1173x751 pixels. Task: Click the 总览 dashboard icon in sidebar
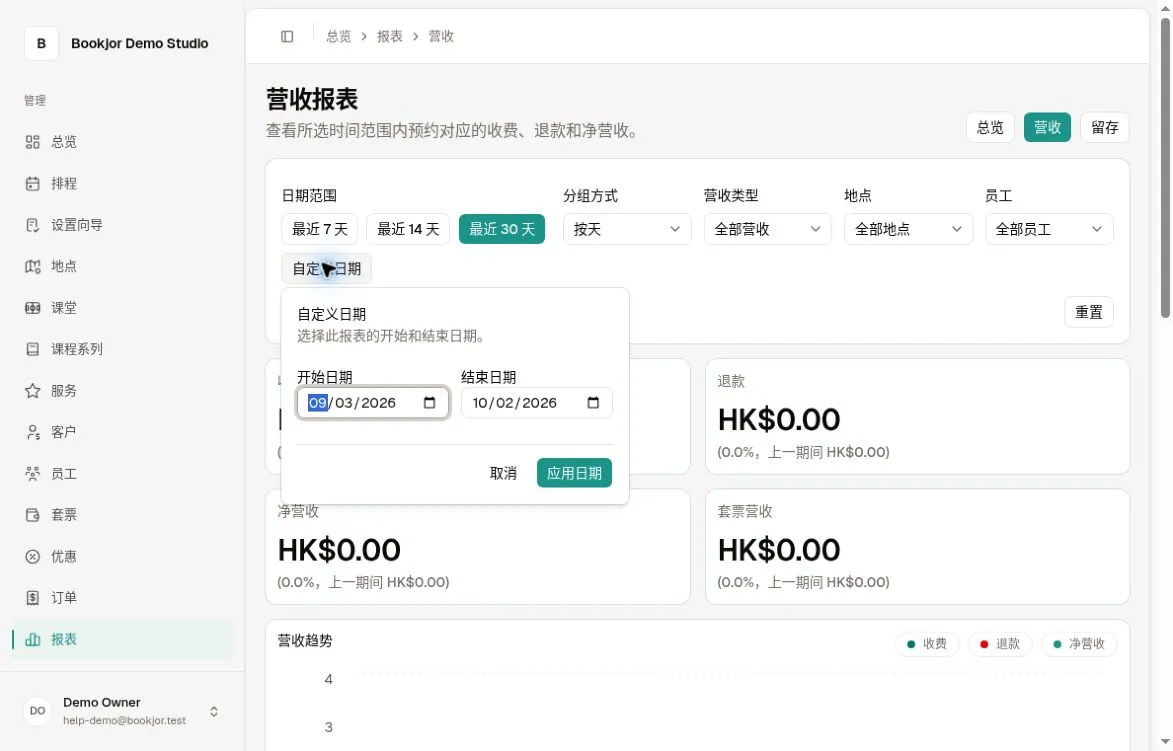[x=32, y=142]
